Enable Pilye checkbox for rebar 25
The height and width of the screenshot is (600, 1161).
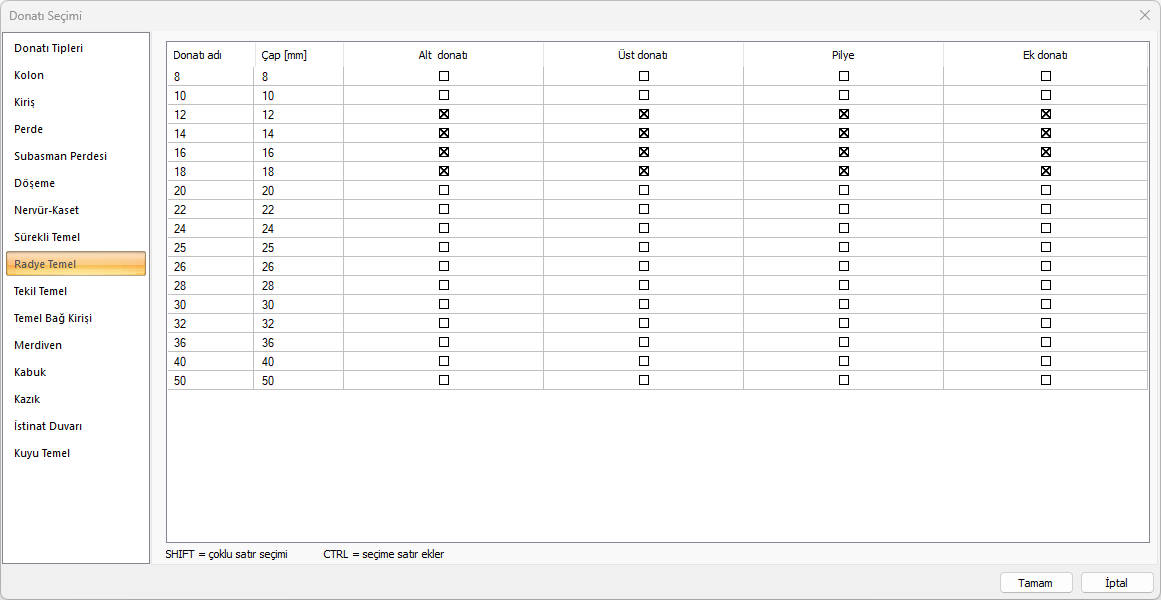point(844,247)
